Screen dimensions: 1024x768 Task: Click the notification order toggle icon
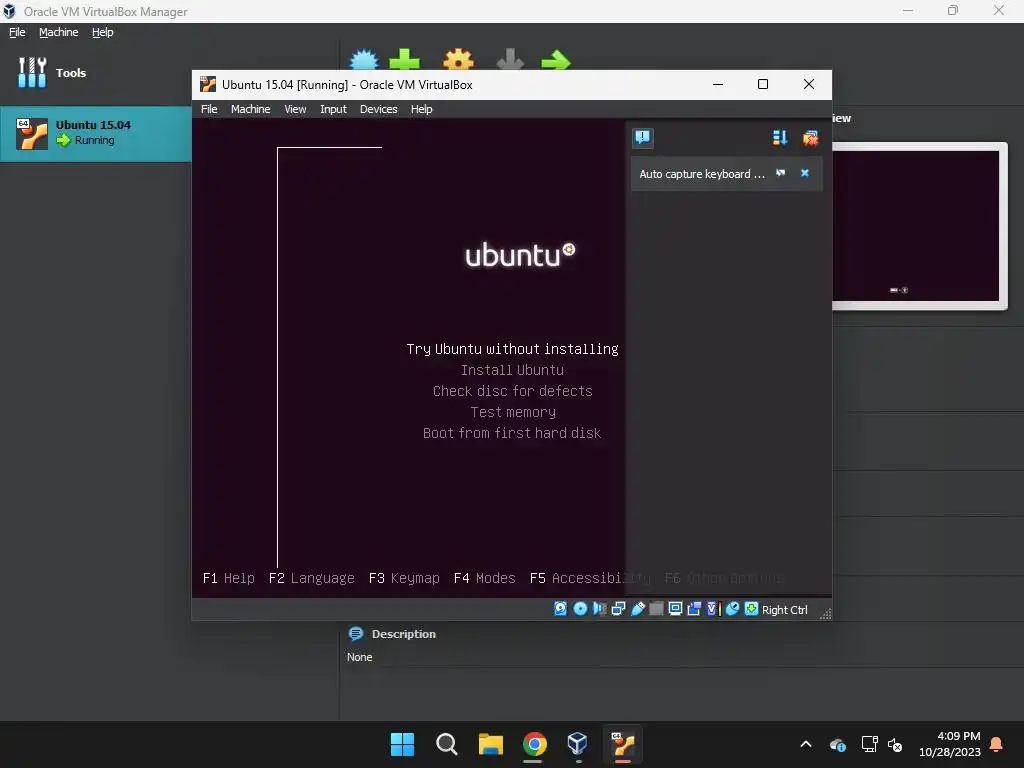780,137
